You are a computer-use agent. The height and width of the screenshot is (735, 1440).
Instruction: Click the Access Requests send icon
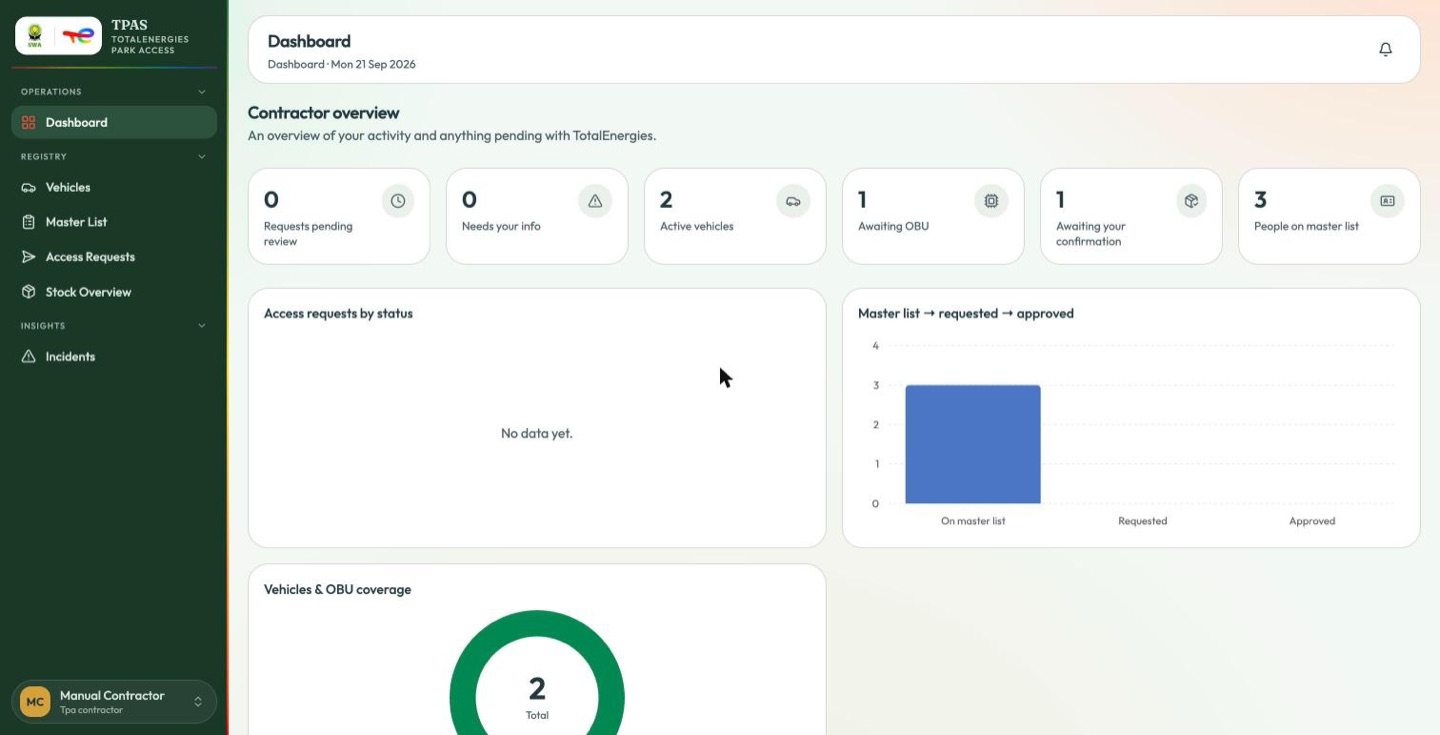[x=28, y=257]
